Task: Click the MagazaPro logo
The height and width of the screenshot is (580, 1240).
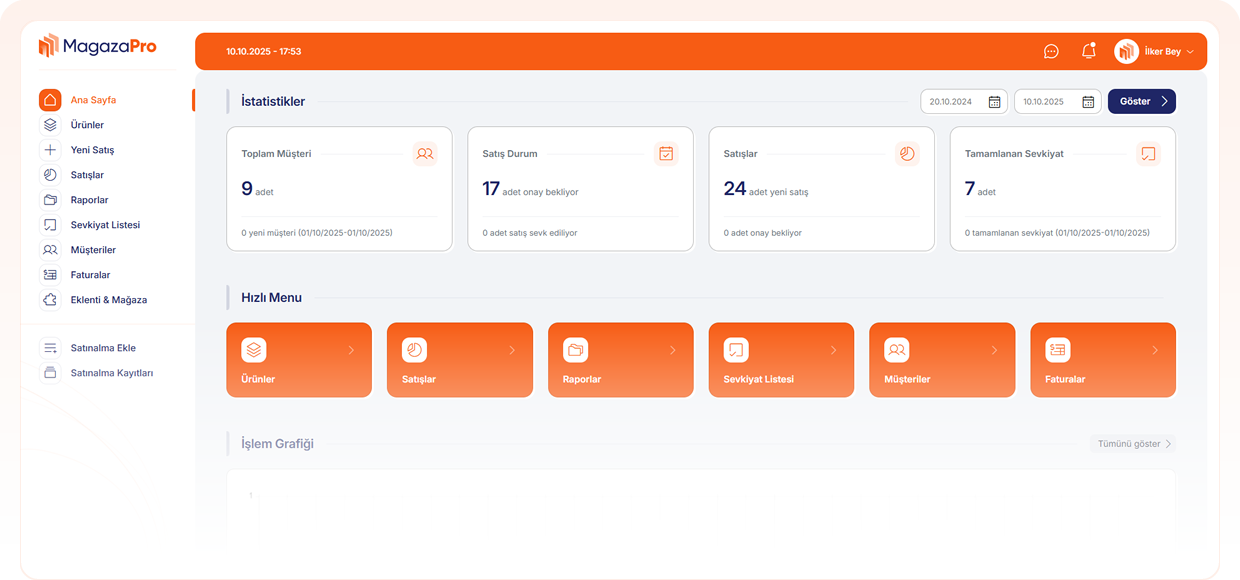Action: [x=97, y=46]
